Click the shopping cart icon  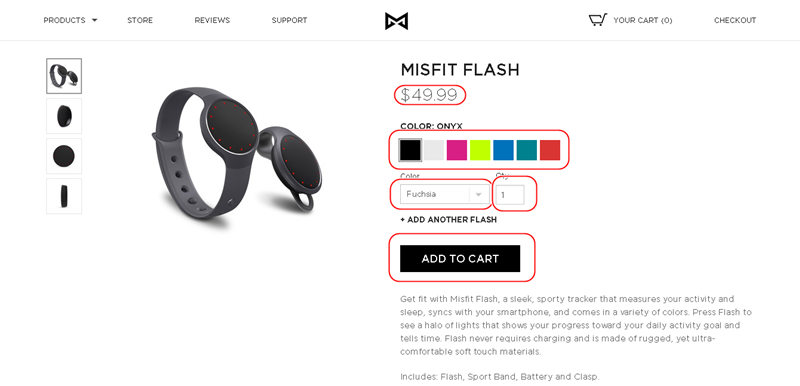[598, 20]
